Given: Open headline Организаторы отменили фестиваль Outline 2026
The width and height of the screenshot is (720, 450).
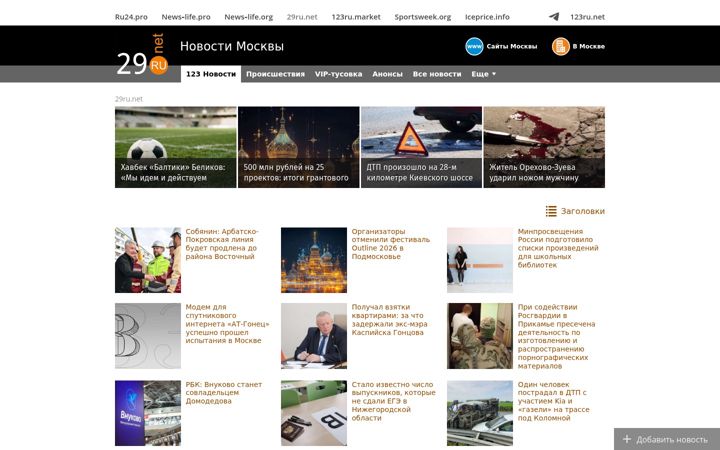Looking at the screenshot, I should [391, 244].
